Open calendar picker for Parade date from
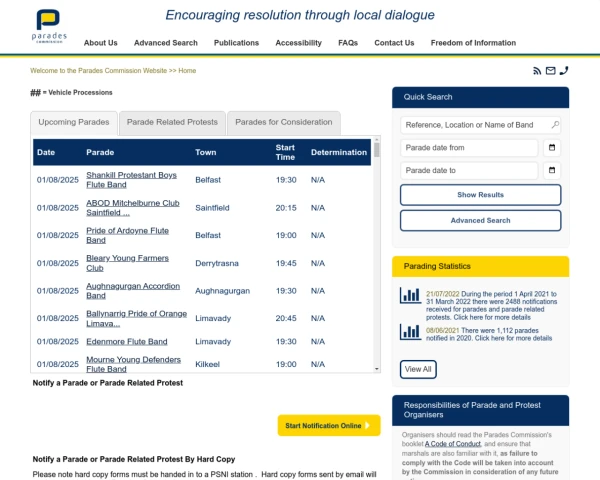This screenshot has width=600, height=480. click(552, 148)
